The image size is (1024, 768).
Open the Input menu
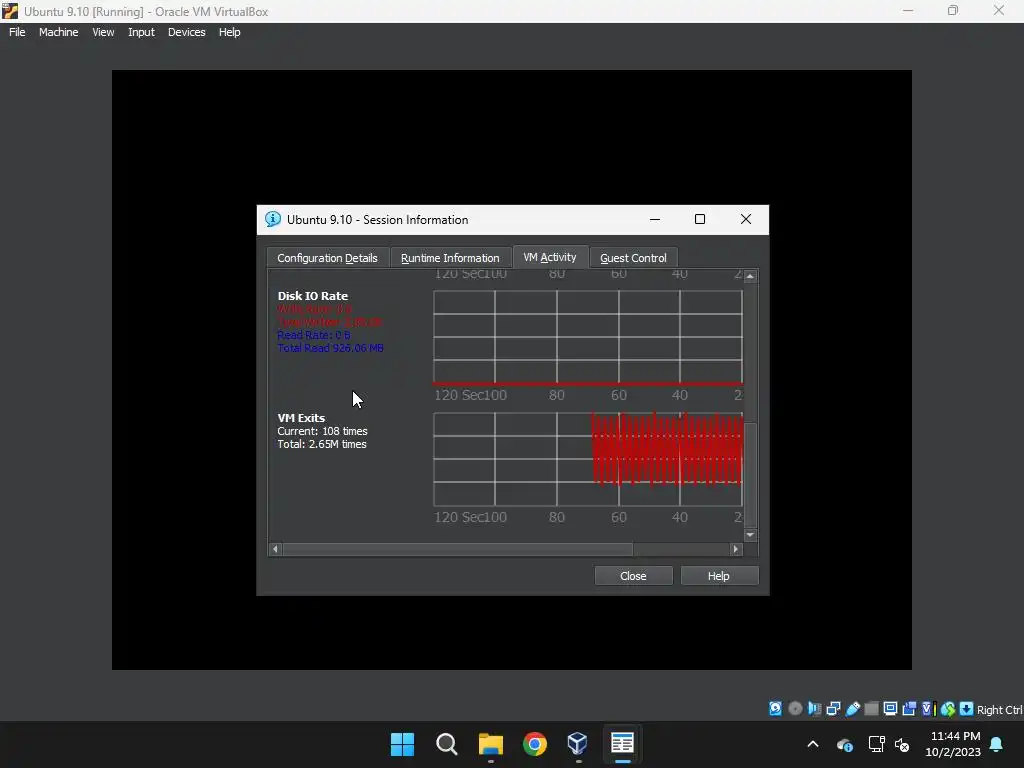point(141,32)
